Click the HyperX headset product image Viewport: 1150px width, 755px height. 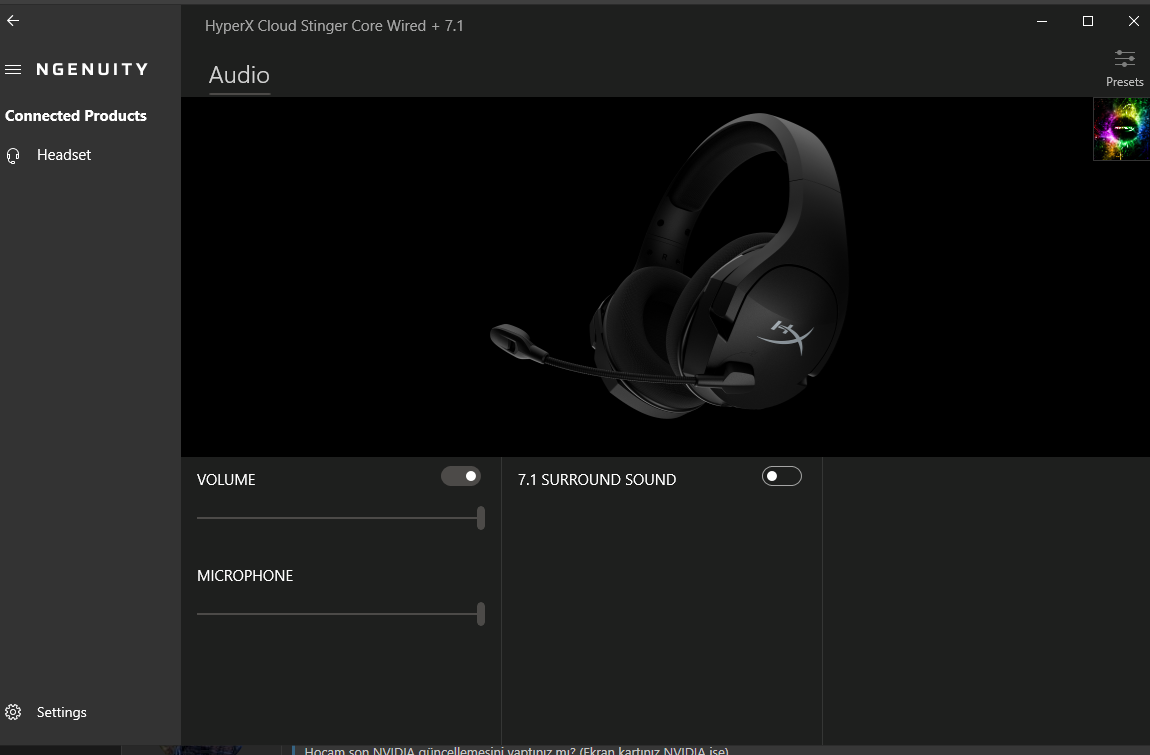[x=669, y=264]
